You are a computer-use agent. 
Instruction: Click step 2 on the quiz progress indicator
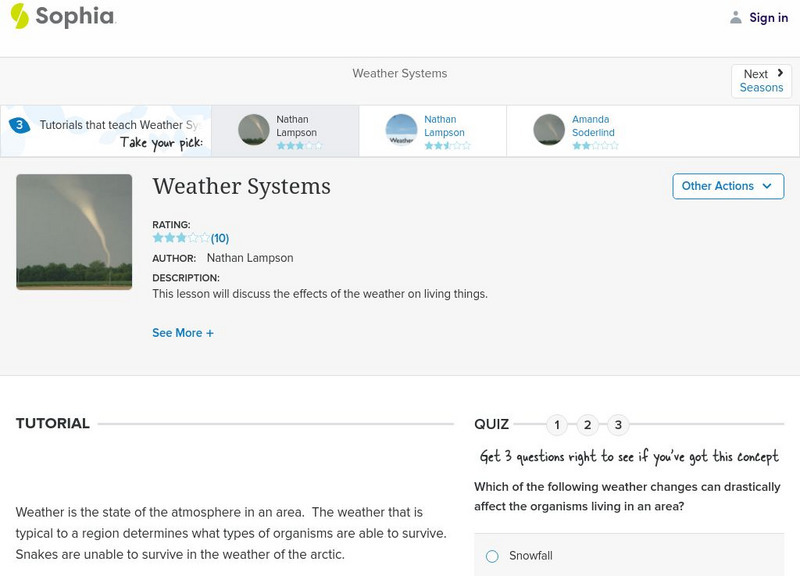click(x=587, y=424)
